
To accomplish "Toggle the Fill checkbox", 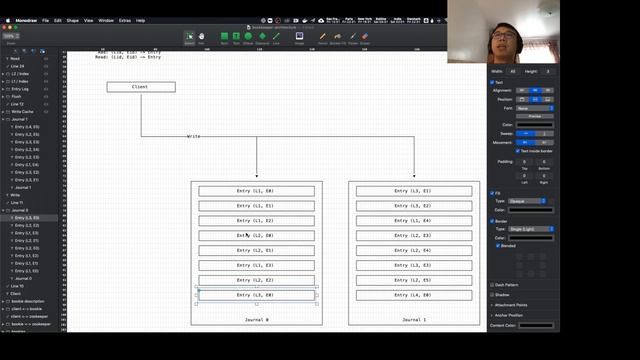I will coord(492,193).
